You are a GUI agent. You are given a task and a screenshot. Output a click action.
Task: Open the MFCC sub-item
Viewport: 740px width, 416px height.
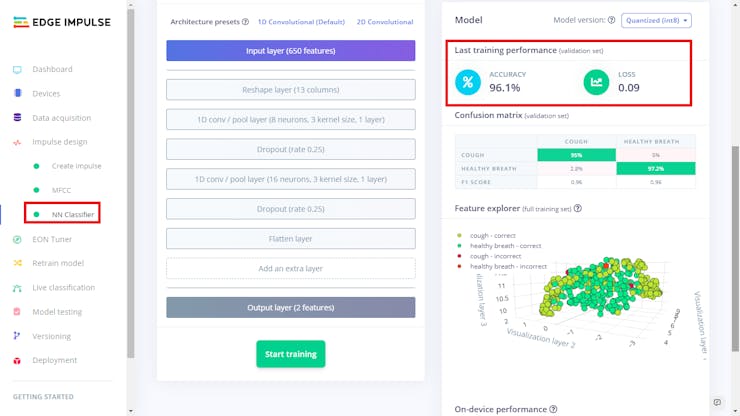(x=61, y=190)
